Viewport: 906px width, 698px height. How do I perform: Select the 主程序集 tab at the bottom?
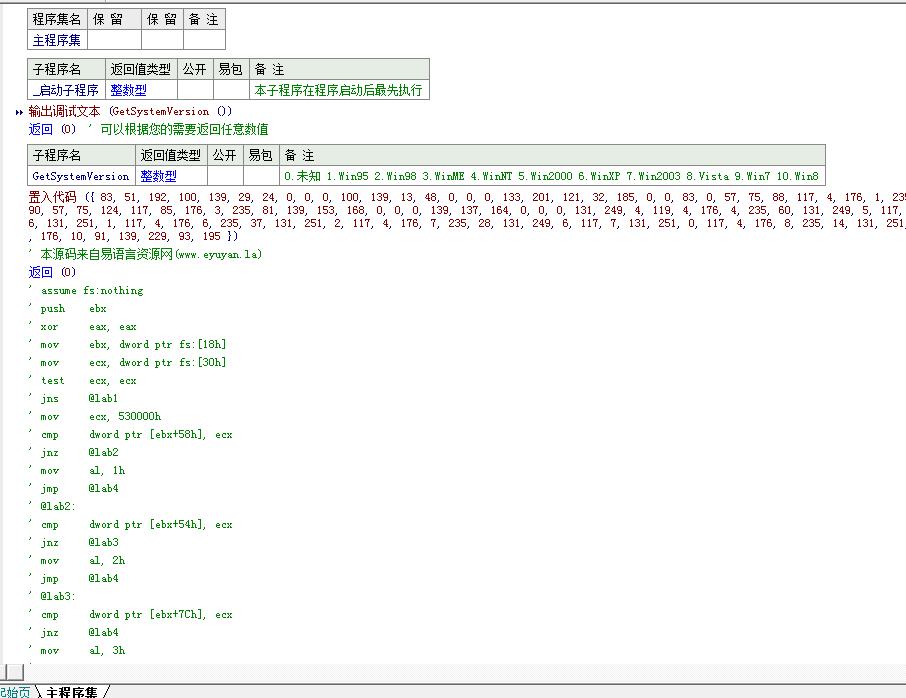pyautogui.click(x=72, y=692)
